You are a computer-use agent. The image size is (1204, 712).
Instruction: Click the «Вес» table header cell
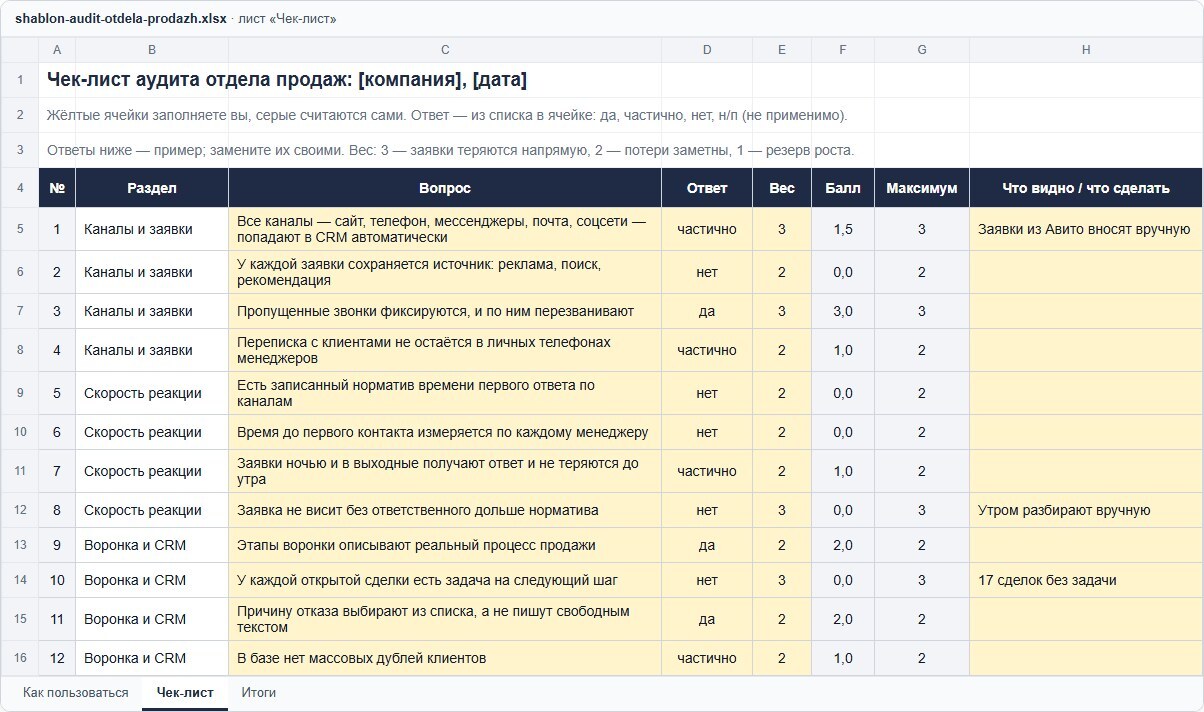(782, 188)
